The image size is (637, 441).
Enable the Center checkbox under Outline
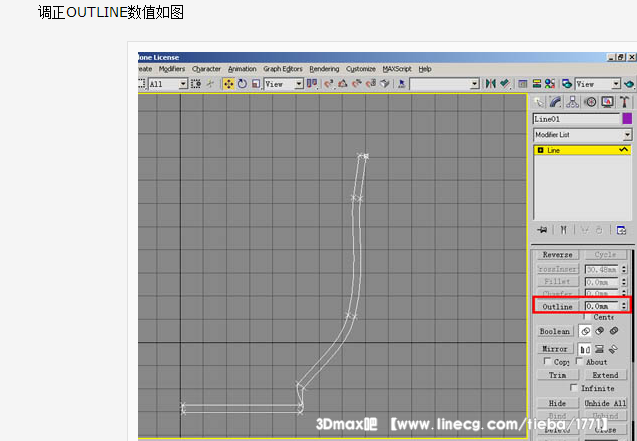pos(587,316)
